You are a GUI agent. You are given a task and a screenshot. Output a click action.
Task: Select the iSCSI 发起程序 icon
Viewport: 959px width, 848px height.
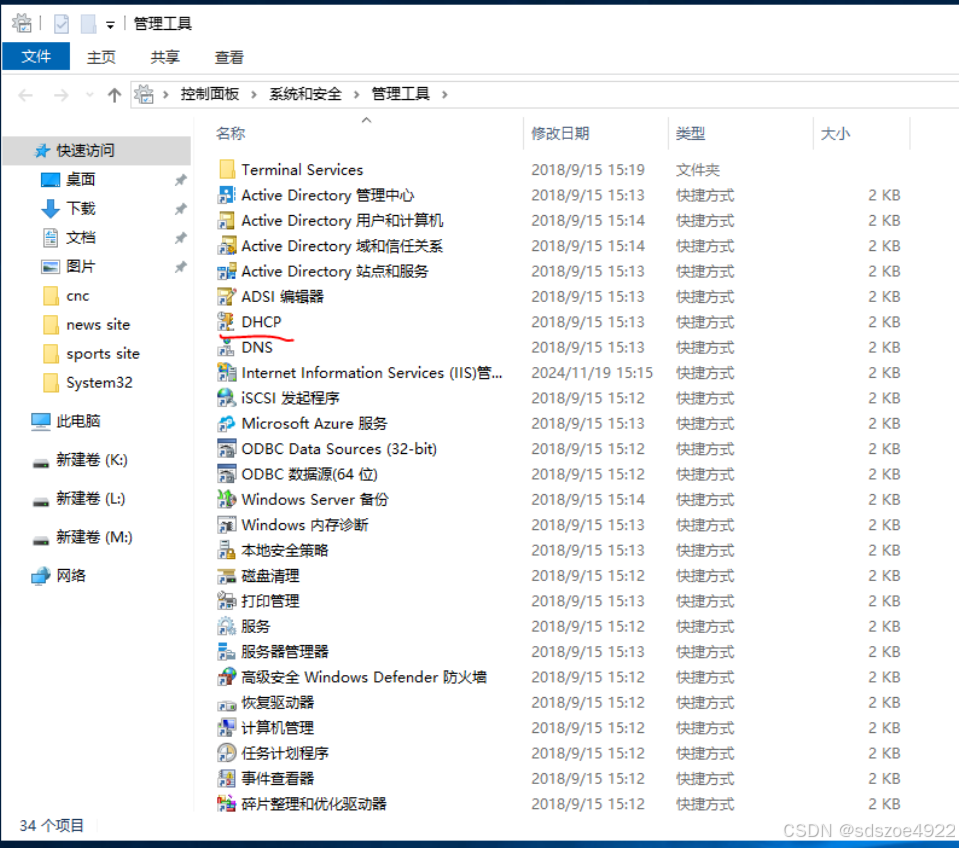point(226,398)
